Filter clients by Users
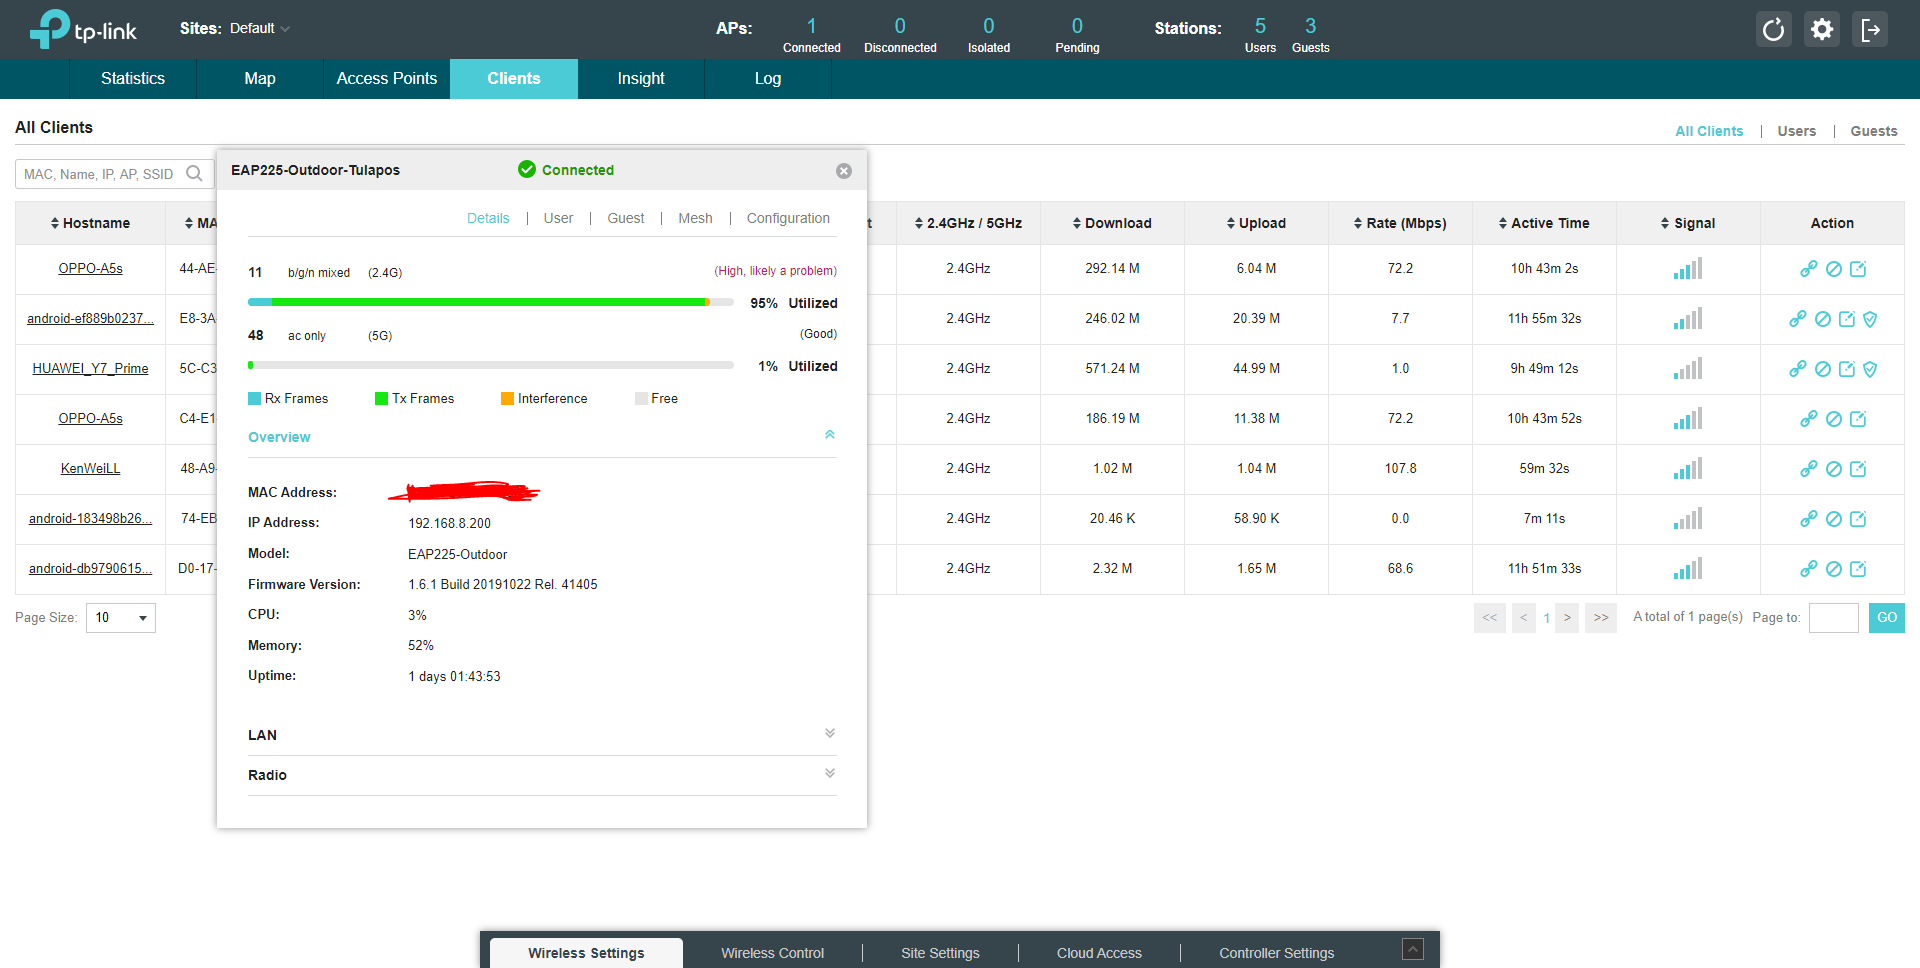The height and width of the screenshot is (968, 1920). tap(1797, 131)
